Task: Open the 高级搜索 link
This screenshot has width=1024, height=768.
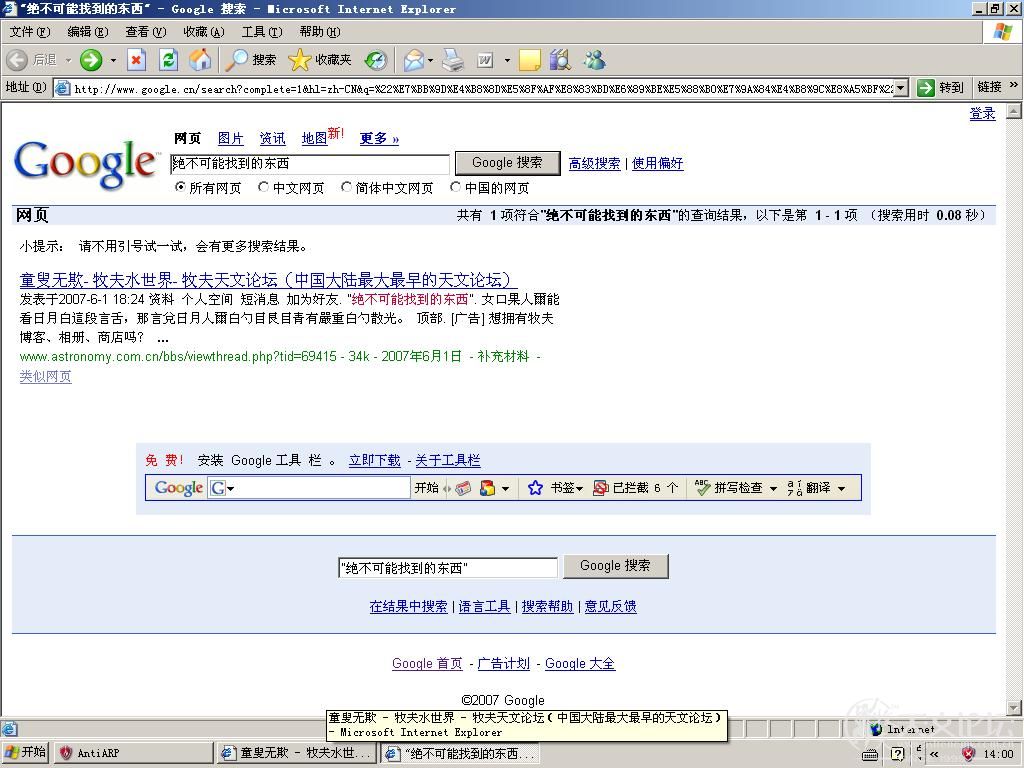Action: (594, 163)
